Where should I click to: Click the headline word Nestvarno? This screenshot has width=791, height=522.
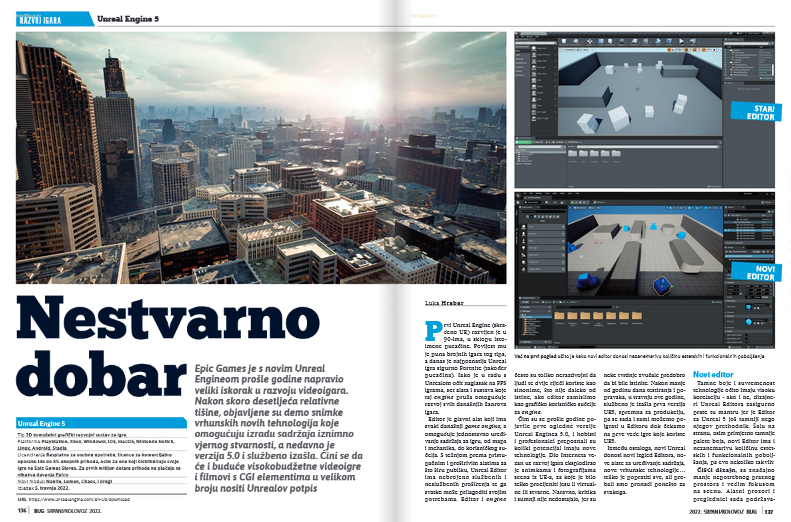tap(168, 319)
